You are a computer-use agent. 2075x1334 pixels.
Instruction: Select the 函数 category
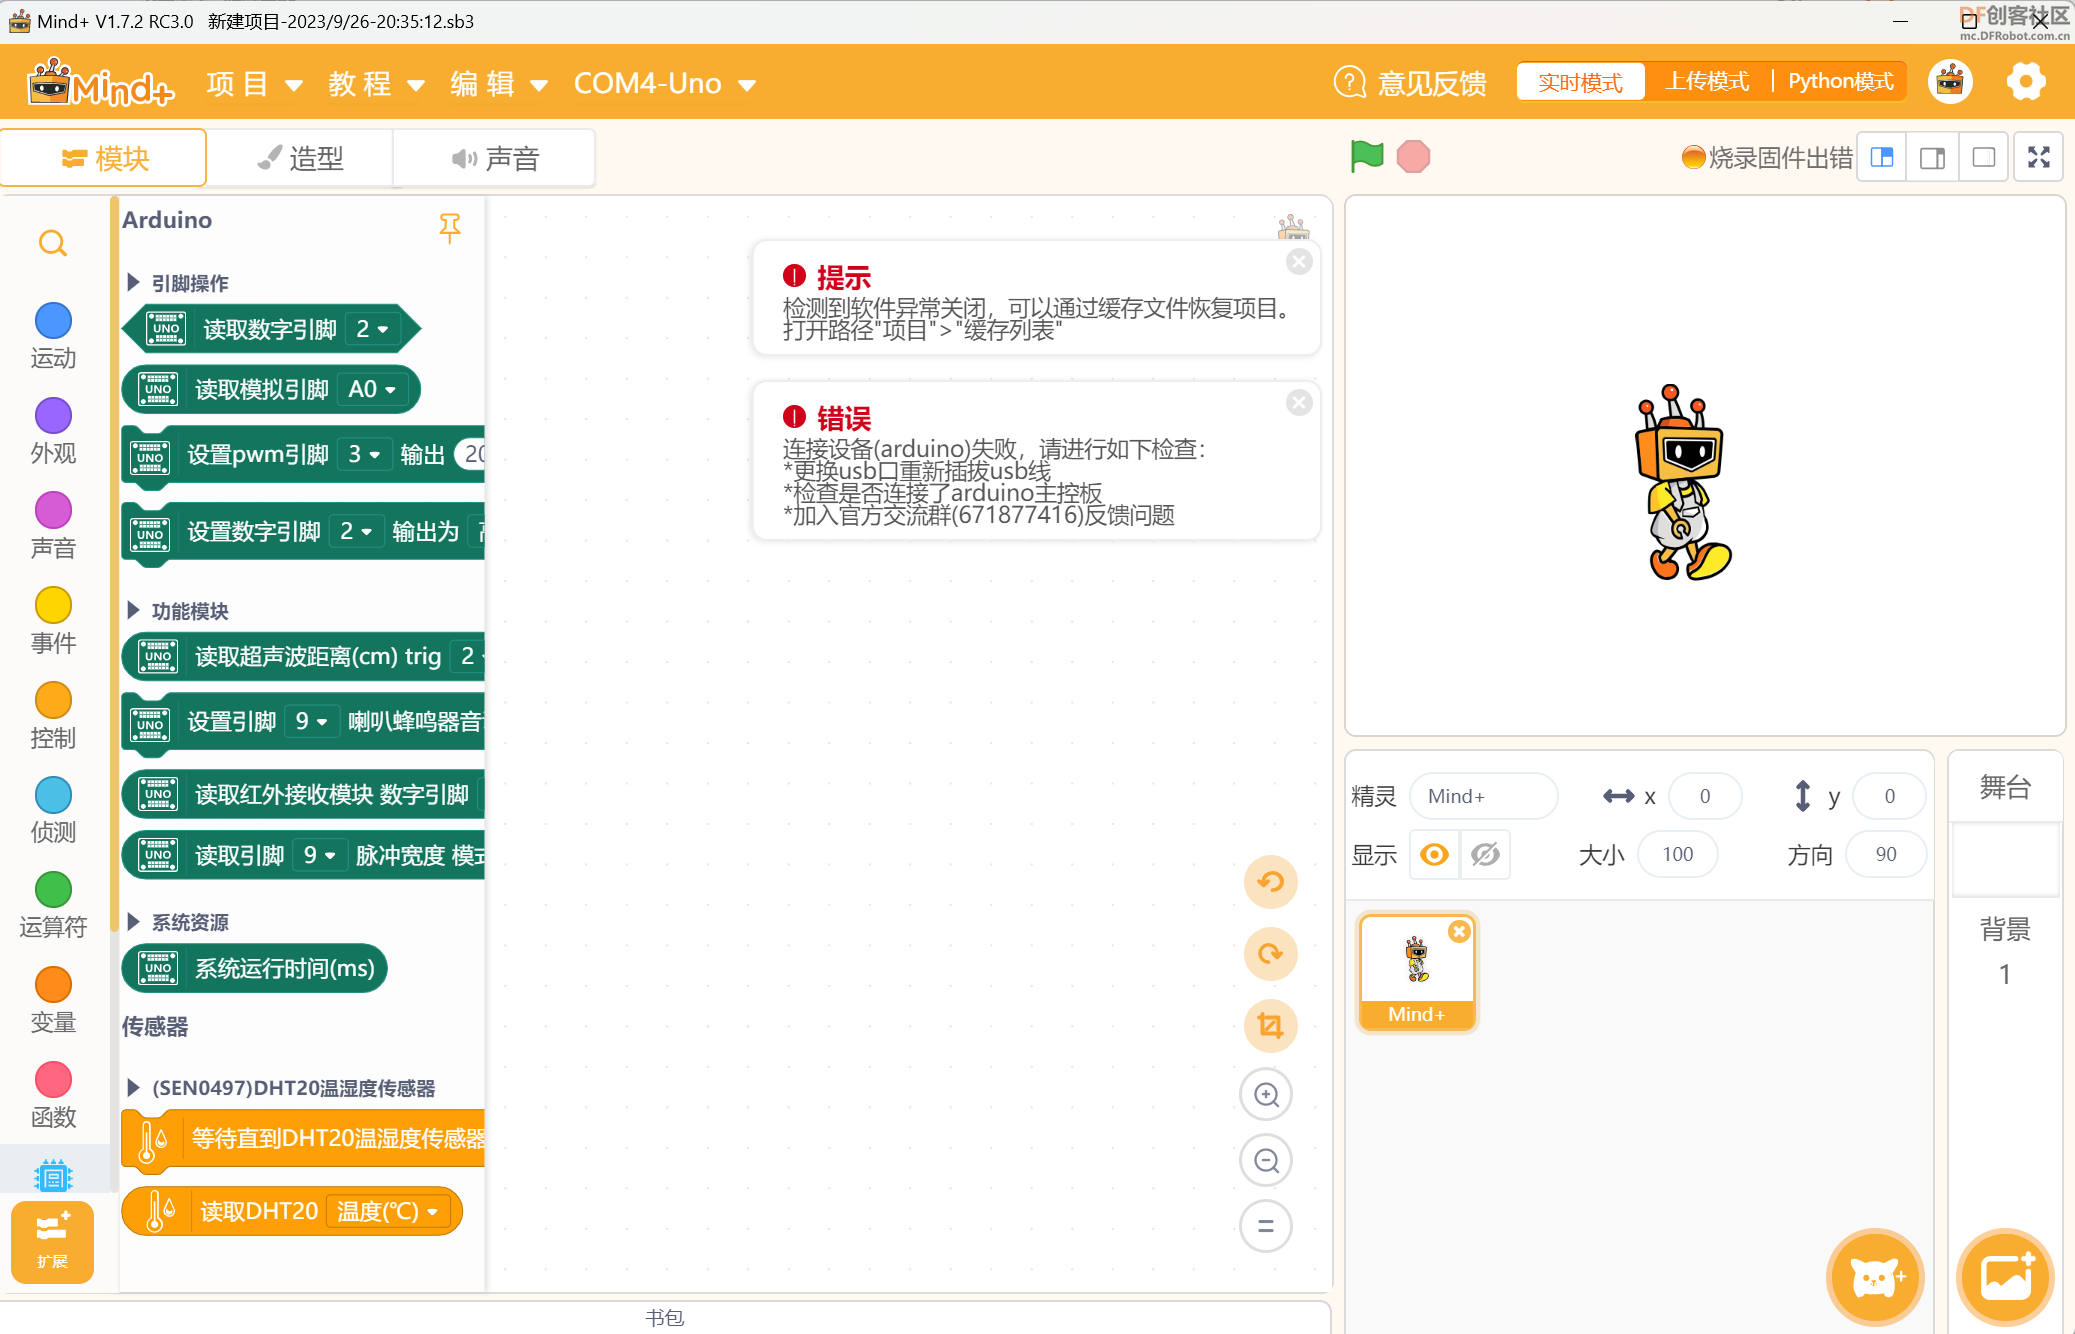[53, 1095]
